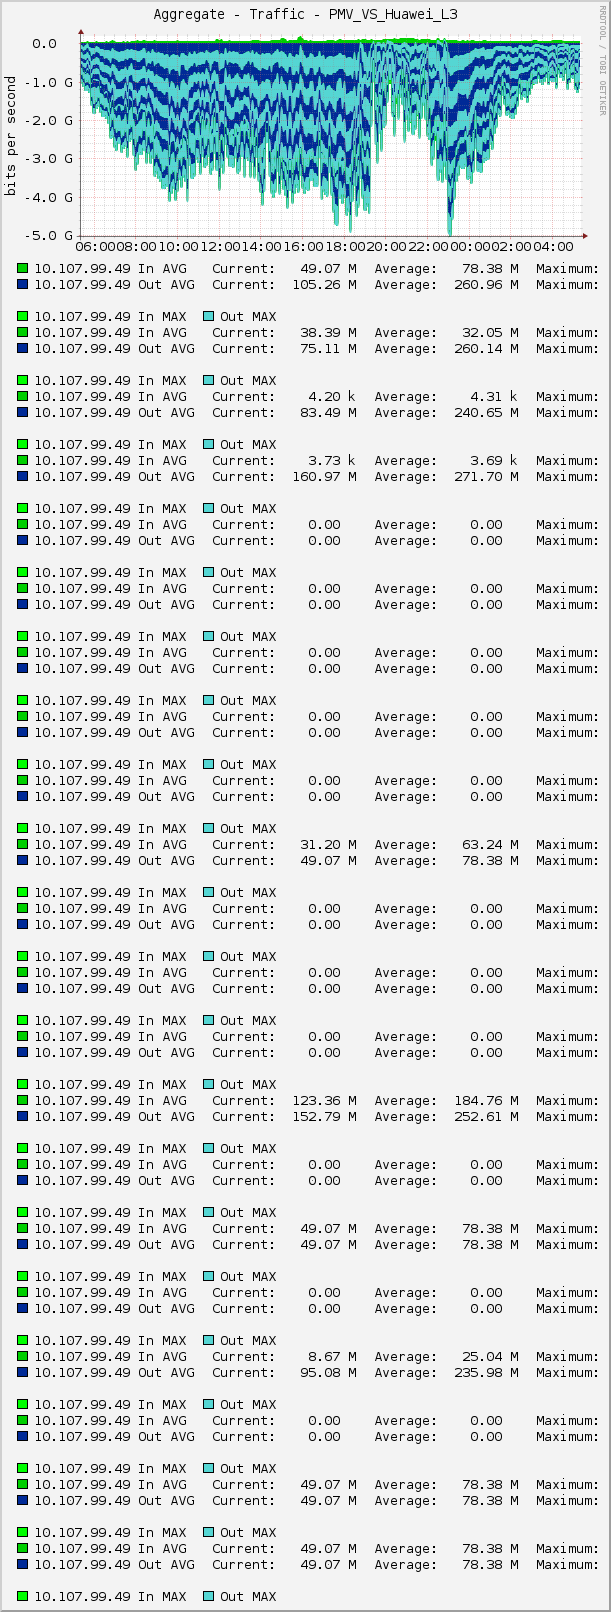Select the Average value 252.61 M
The width and height of the screenshot is (611, 1612).
(x=486, y=1117)
